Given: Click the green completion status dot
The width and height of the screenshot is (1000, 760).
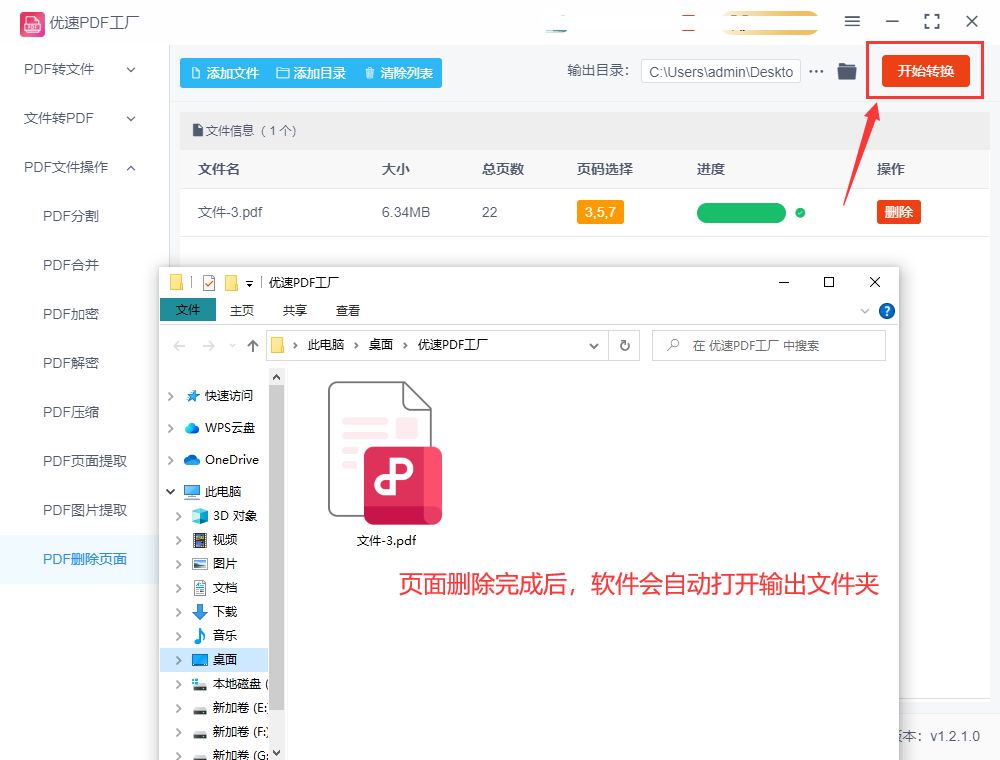Looking at the screenshot, I should tap(800, 213).
